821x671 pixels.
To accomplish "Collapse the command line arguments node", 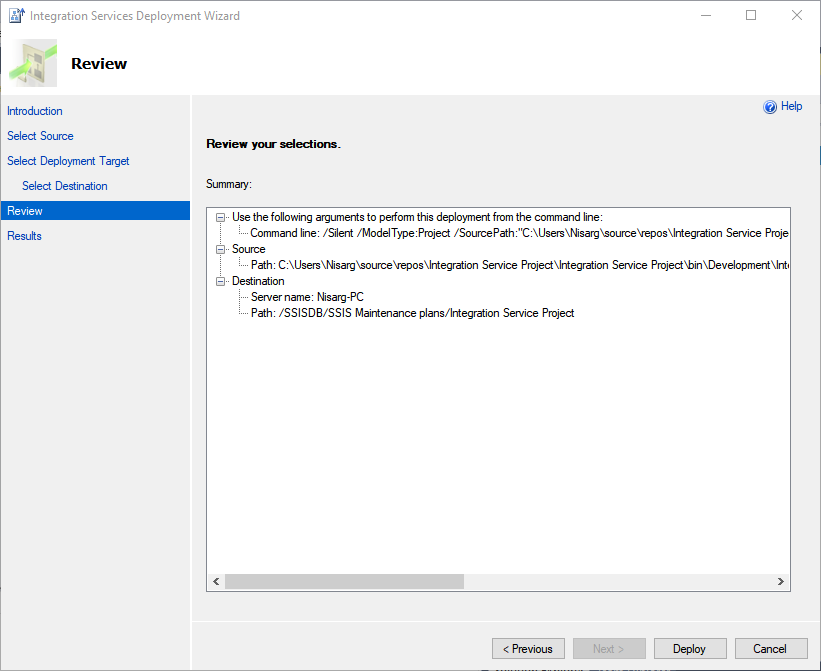I will coord(221,217).
